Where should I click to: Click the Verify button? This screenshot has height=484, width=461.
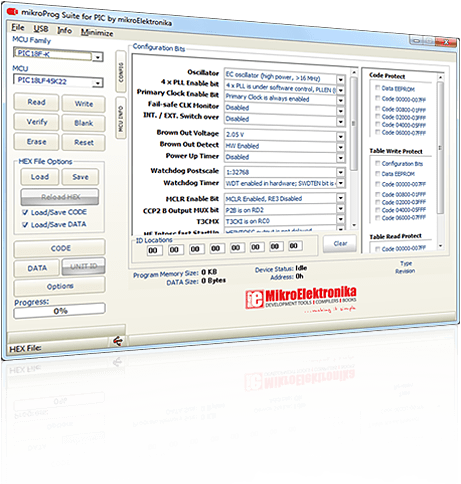click(x=36, y=122)
